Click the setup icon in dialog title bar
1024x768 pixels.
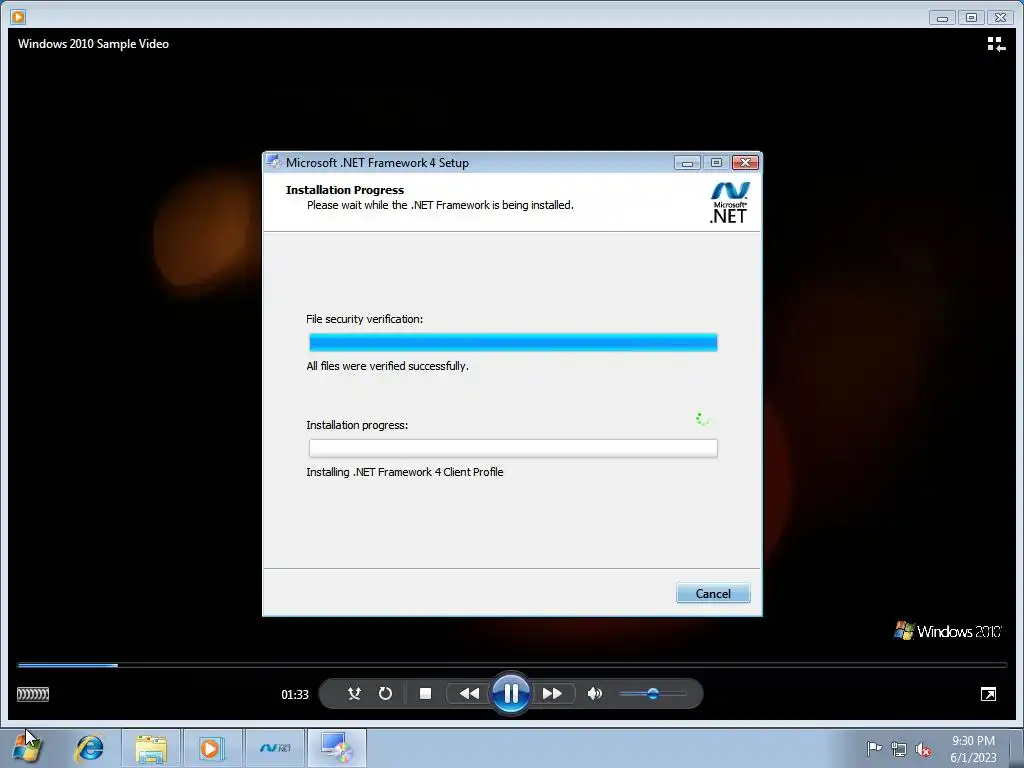[x=274, y=162]
